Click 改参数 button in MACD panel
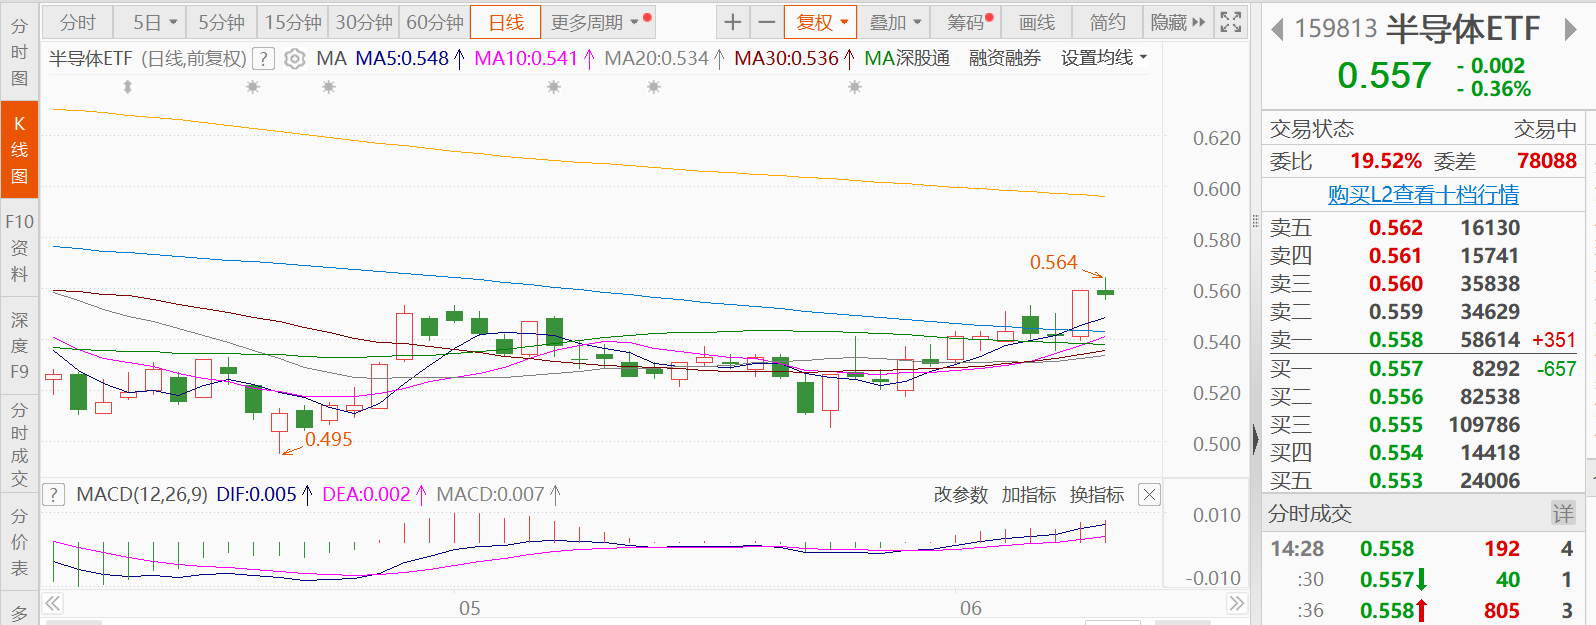 pos(960,494)
